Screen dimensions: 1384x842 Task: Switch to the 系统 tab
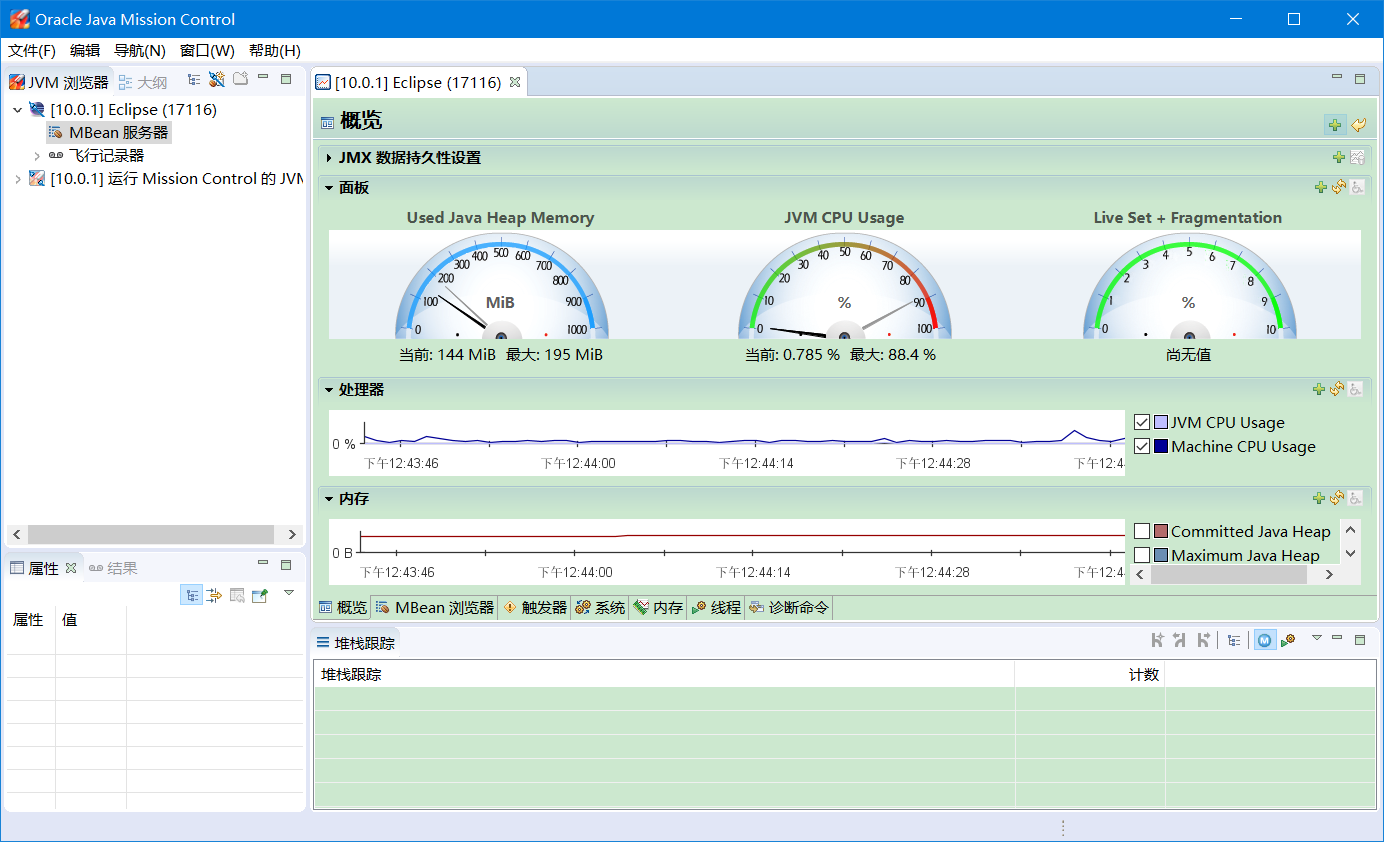[600, 607]
